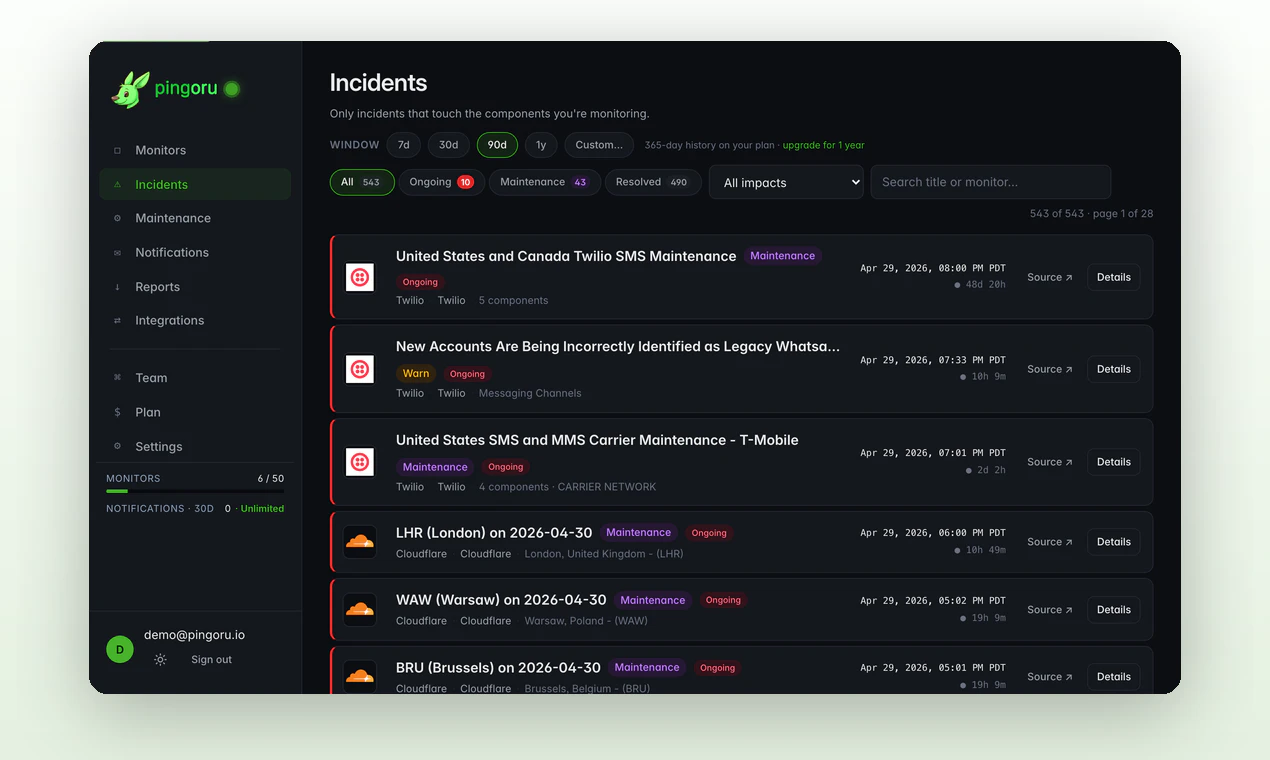
Task: Open the demo@pingoru.io account avatar menu
Action: tap(119, 648)
